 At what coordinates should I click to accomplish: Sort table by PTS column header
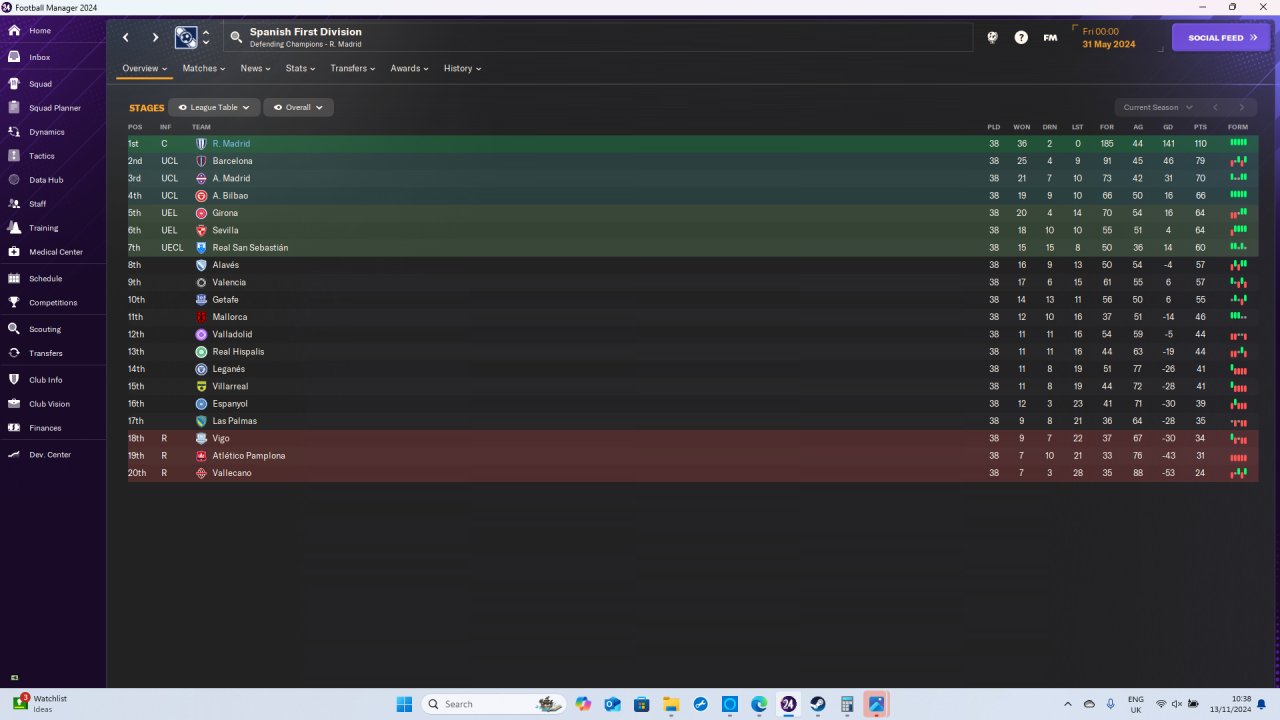click(1200, 127)
